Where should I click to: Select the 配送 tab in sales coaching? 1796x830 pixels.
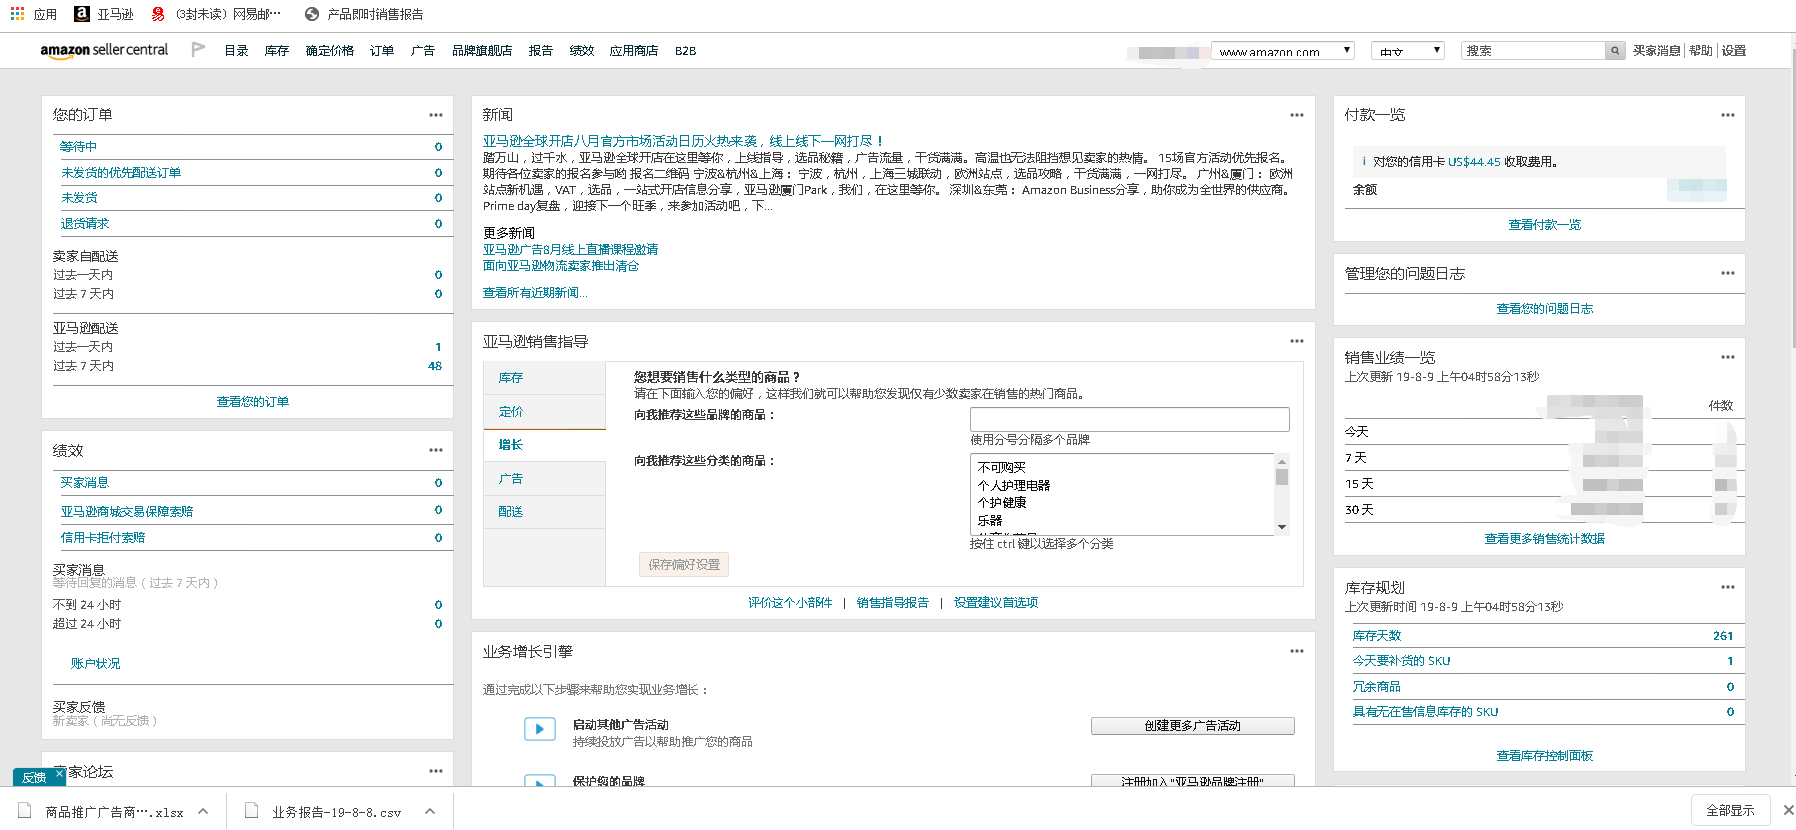tap(545, 512)
